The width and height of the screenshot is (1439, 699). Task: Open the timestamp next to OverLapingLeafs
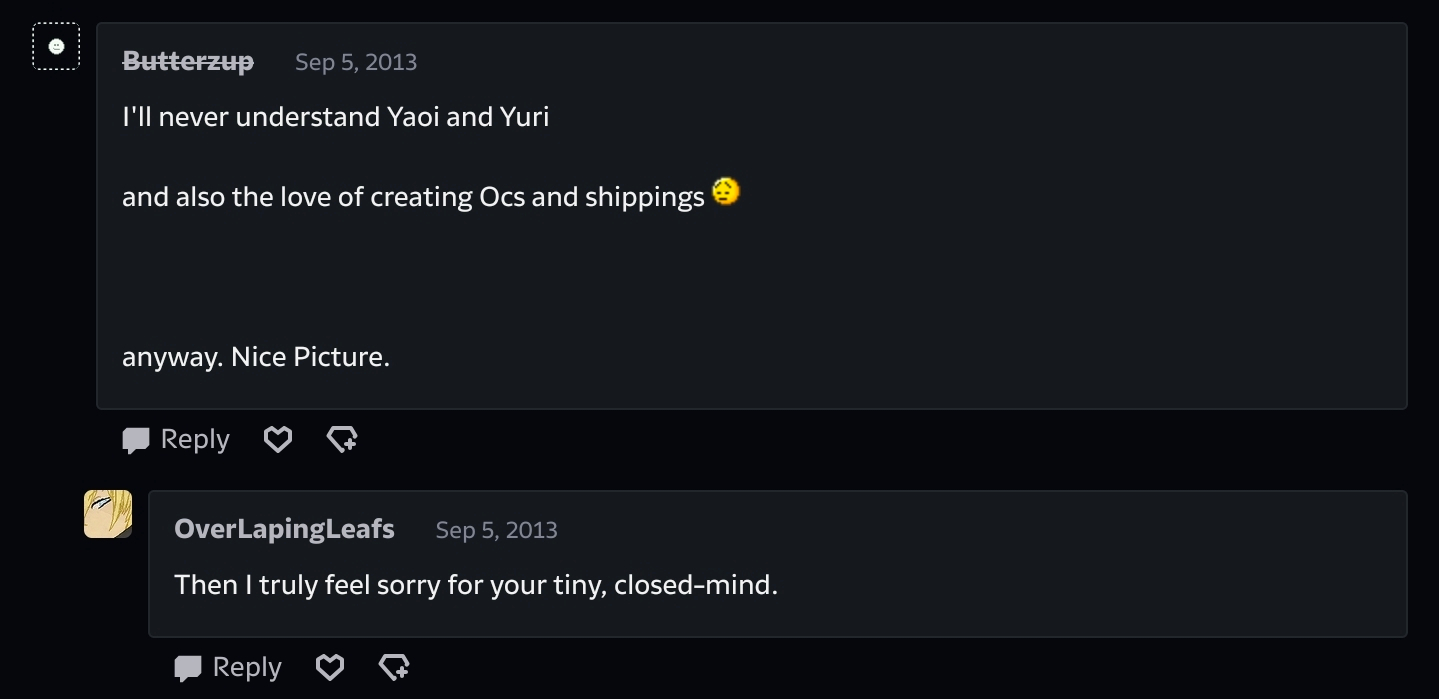(496, 530)
